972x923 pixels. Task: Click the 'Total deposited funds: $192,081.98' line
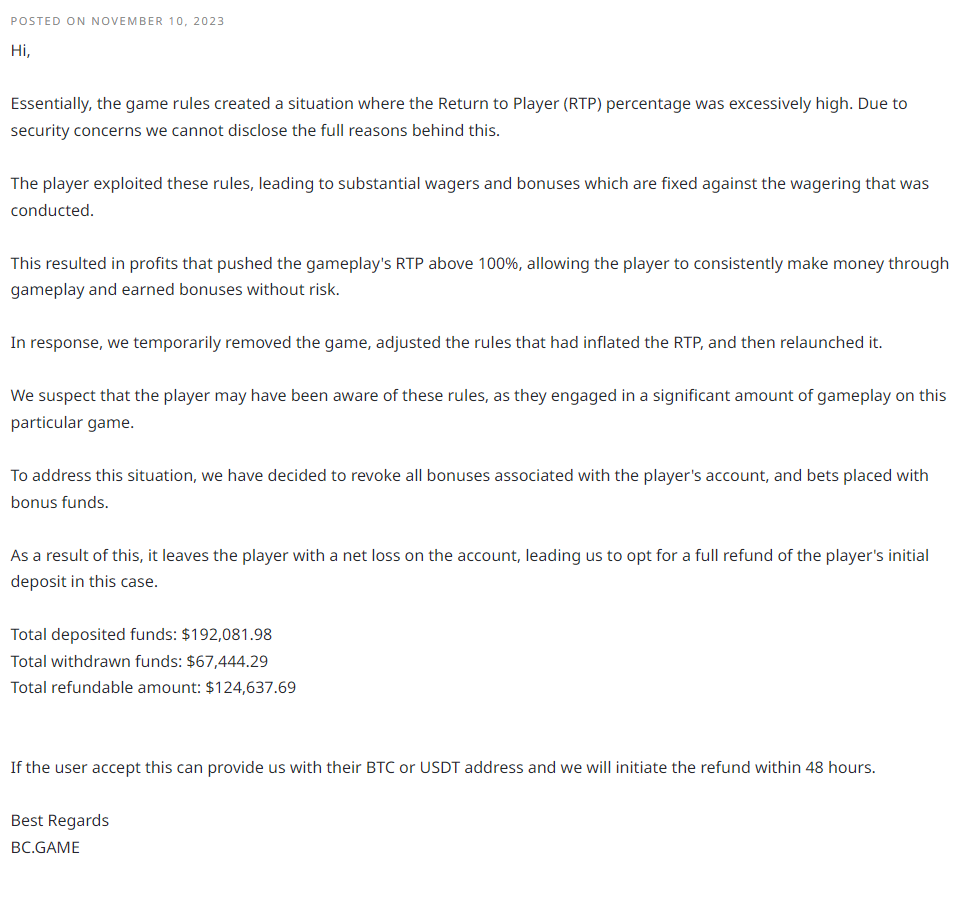tap(141, 635)
